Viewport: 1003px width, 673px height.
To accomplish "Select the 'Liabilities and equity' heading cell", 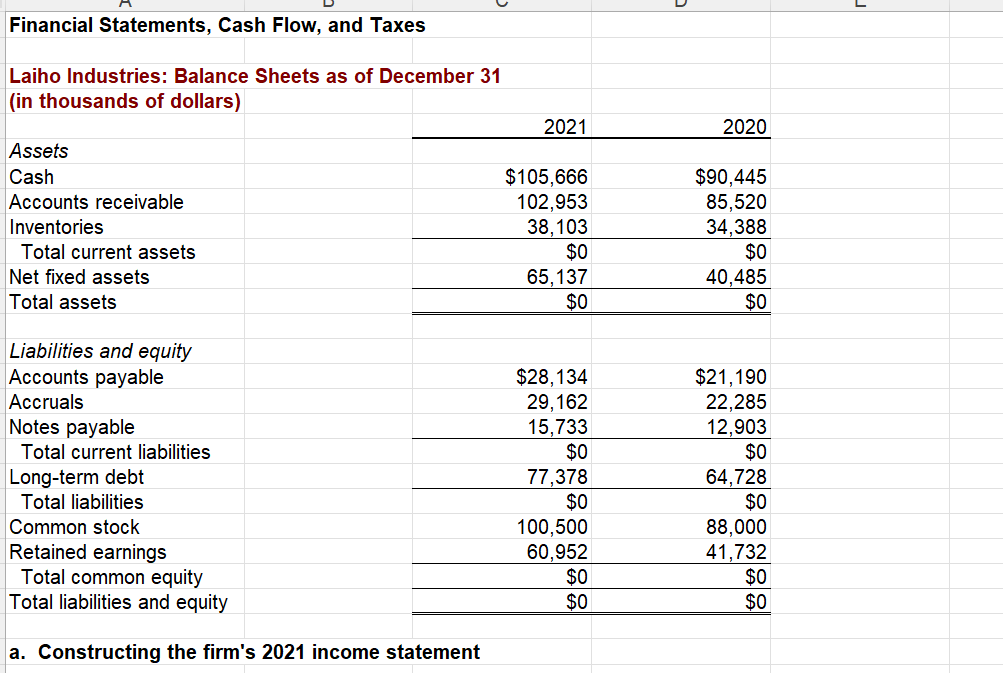I will coord(100,351).
